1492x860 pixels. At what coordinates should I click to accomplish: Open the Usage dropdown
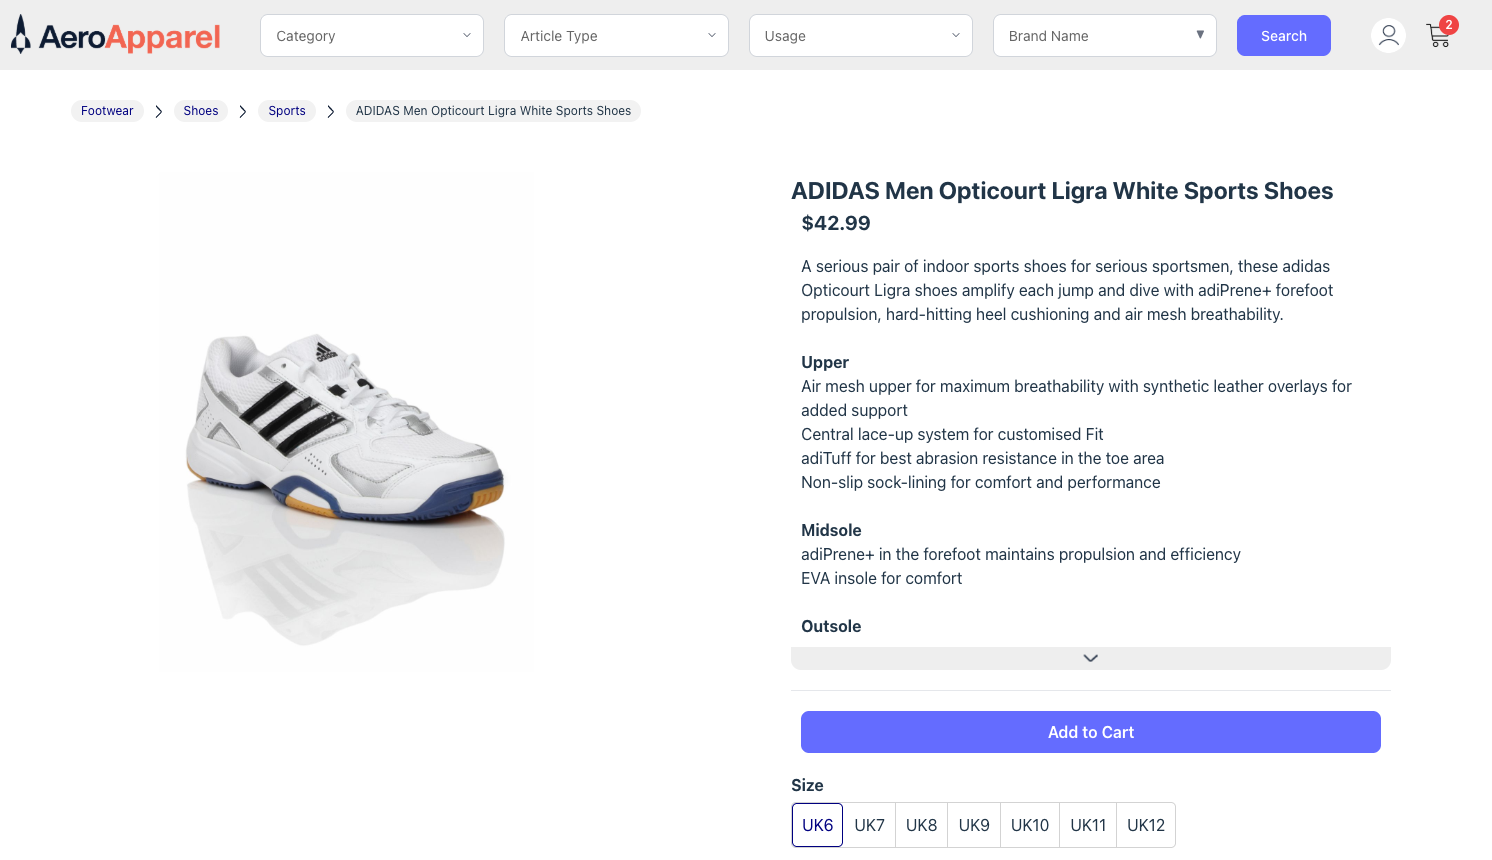click(x=860, y=35)
